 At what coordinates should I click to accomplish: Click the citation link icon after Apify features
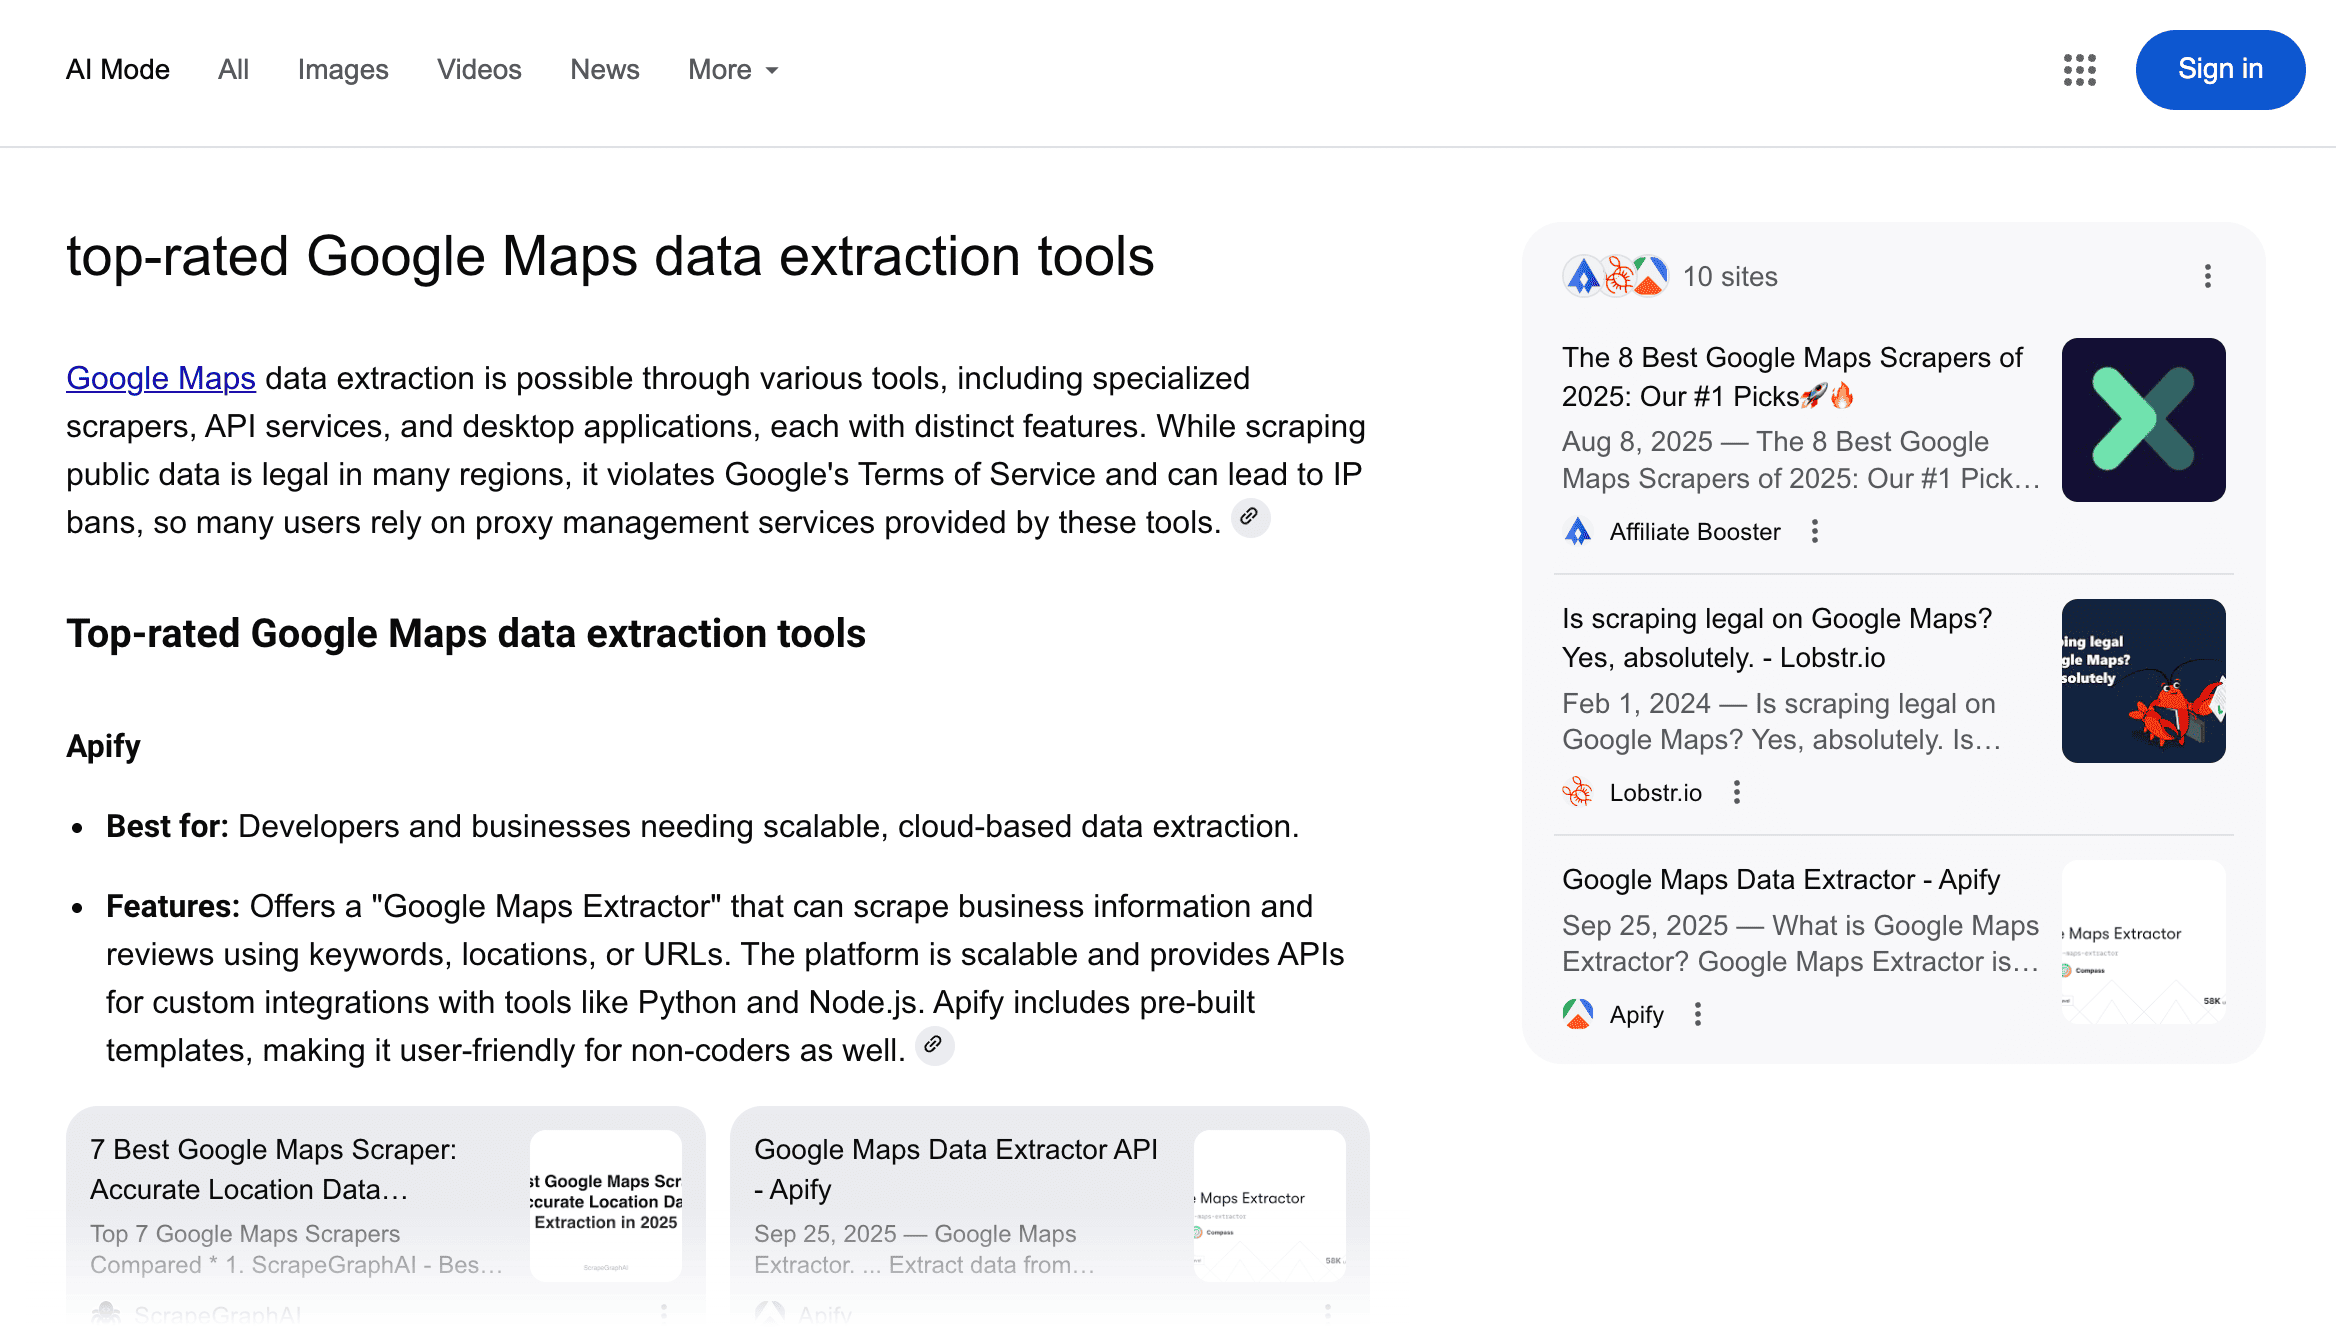coord(933,1045)
